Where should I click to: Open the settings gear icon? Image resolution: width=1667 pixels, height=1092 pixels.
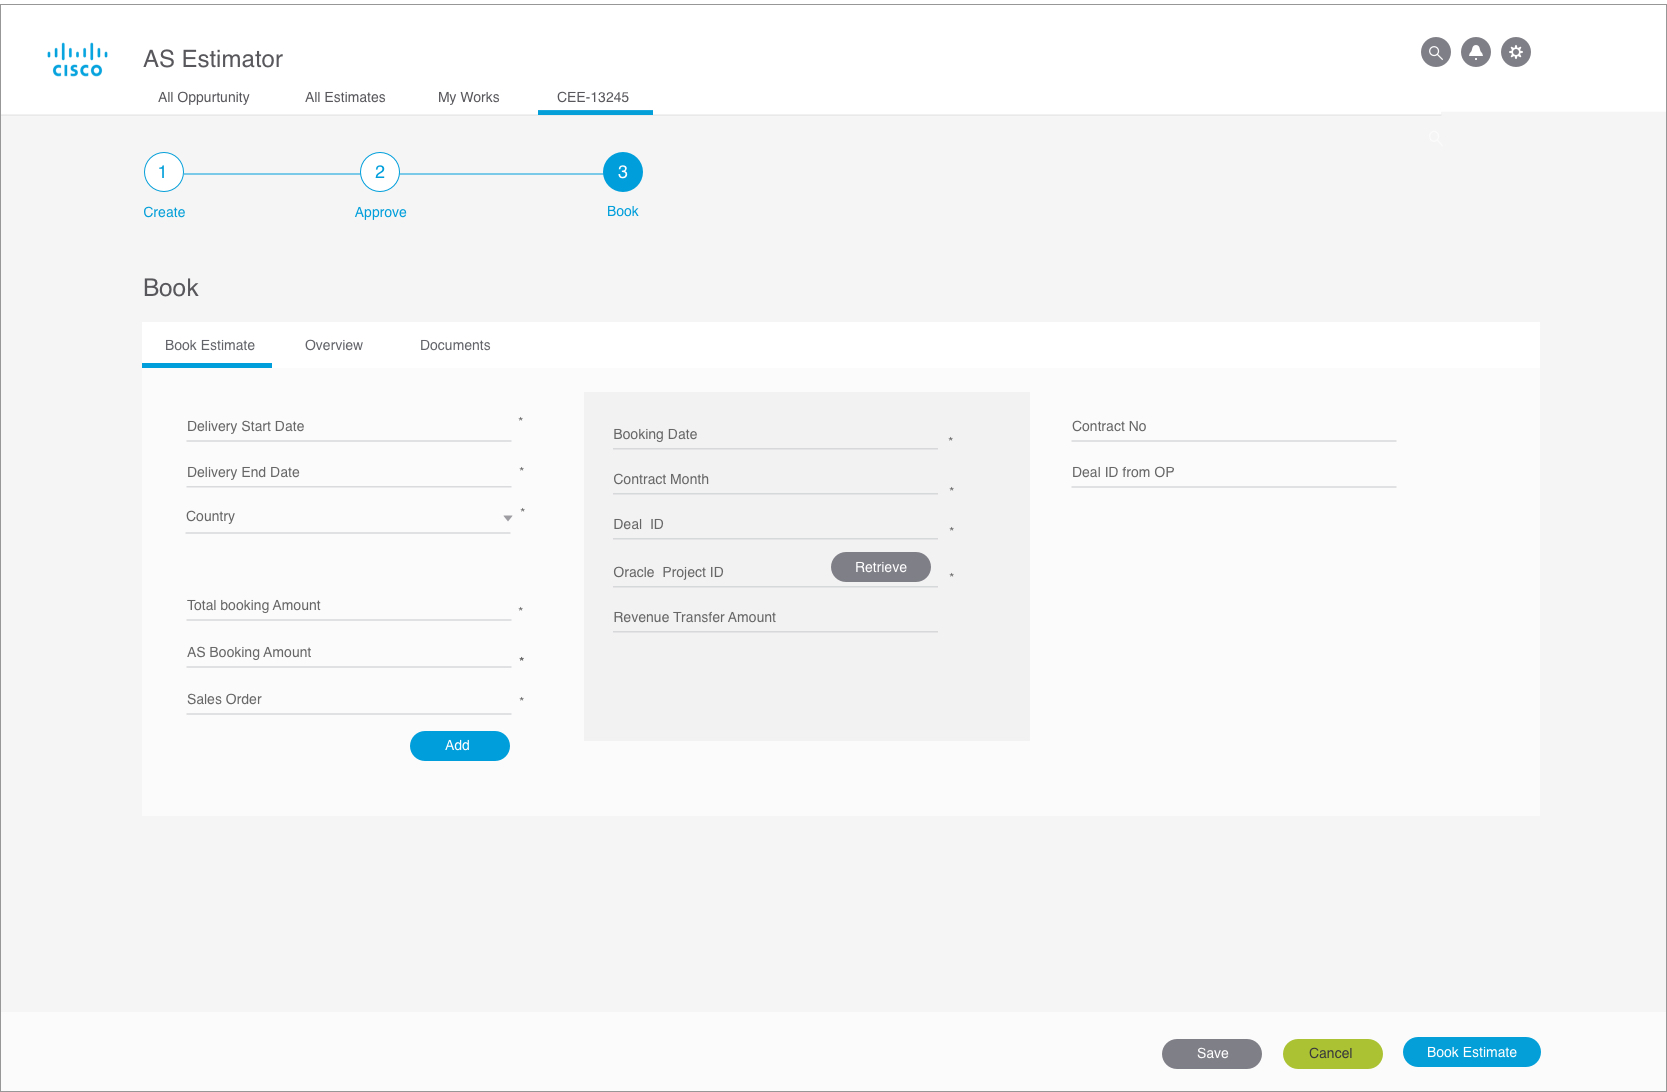[1516, 52]
